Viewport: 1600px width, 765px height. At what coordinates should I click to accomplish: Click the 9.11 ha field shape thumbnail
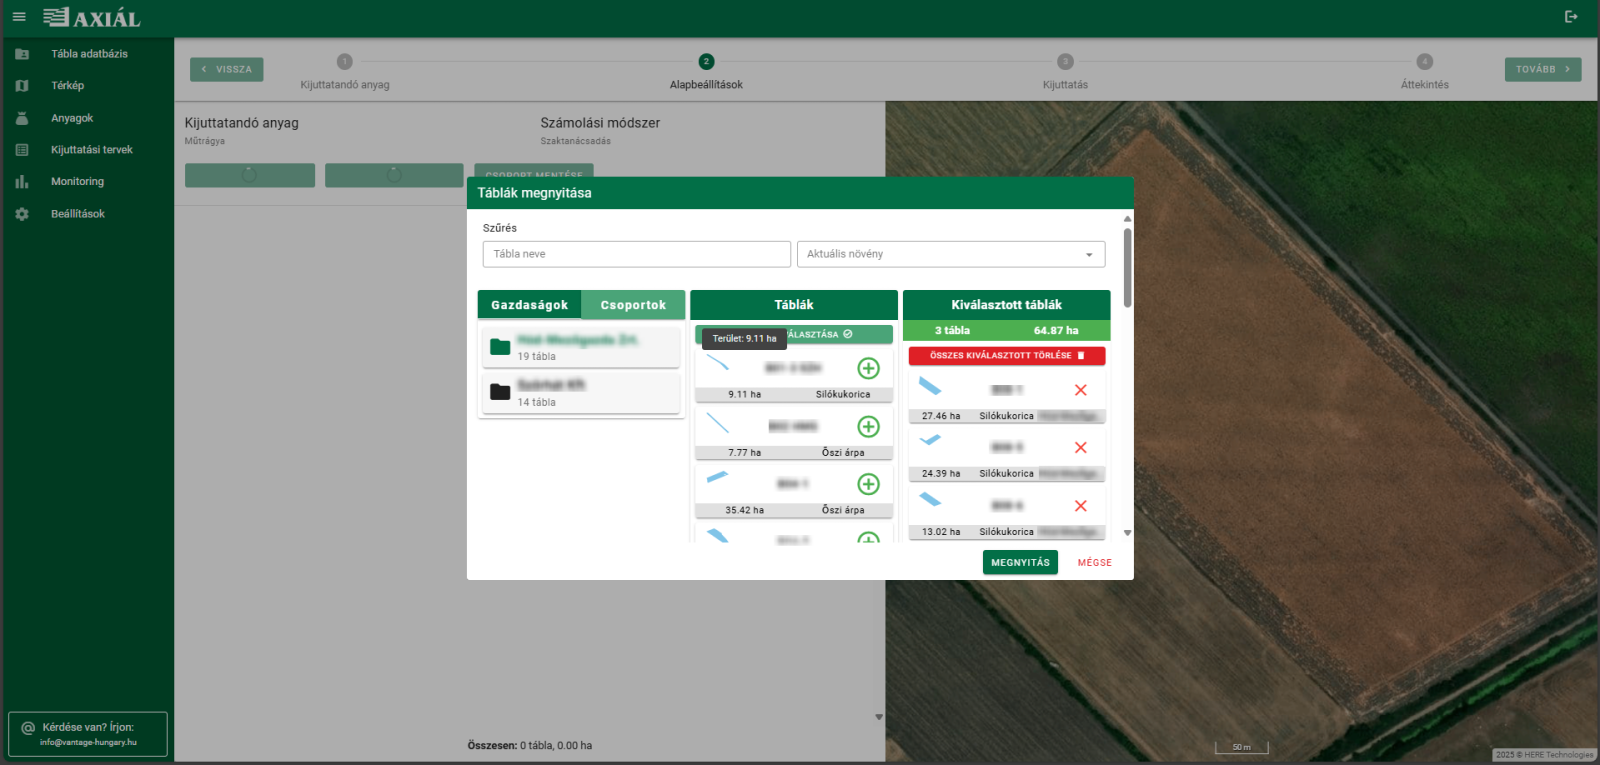pyautogui.click(x=717, y=363)
